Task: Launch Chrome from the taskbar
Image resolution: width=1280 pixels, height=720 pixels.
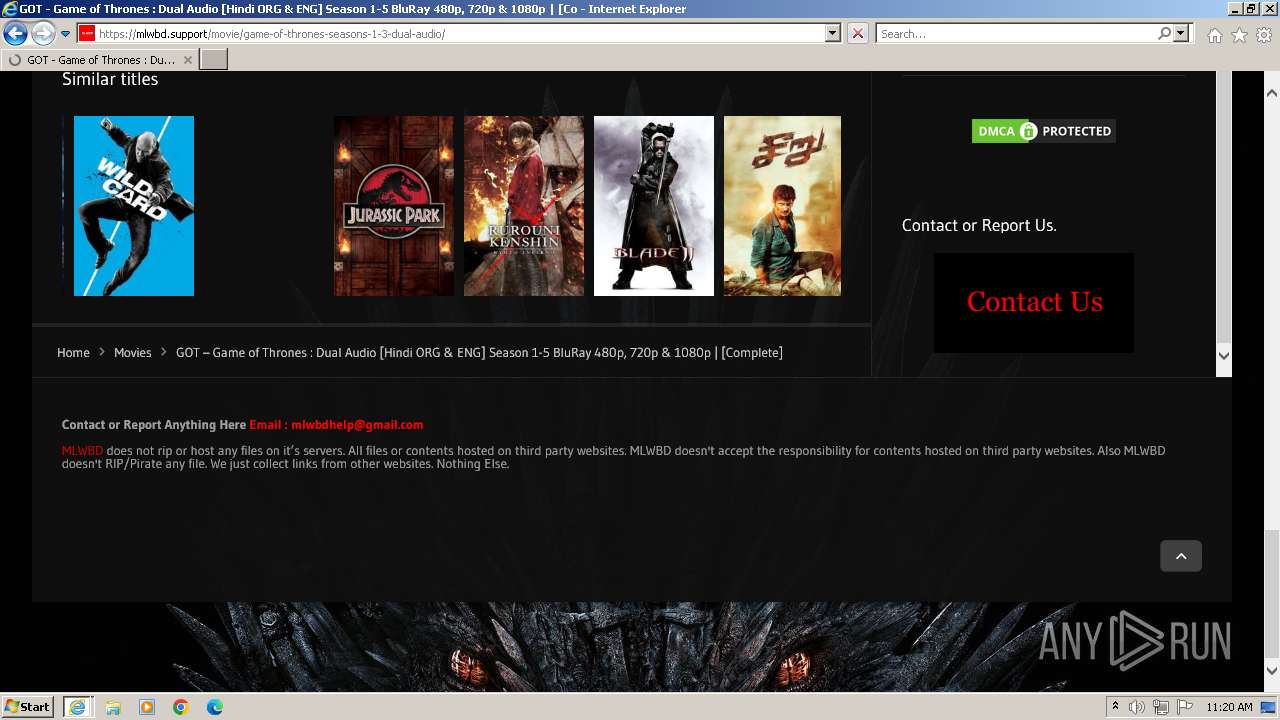Action: [181, 707]
